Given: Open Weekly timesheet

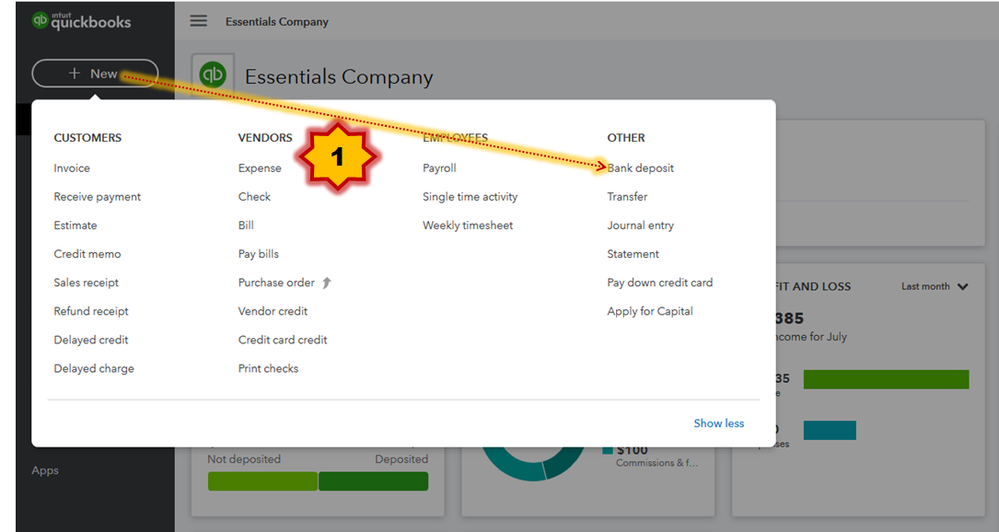Looking at the screenshot, I should tap(468, 226).
